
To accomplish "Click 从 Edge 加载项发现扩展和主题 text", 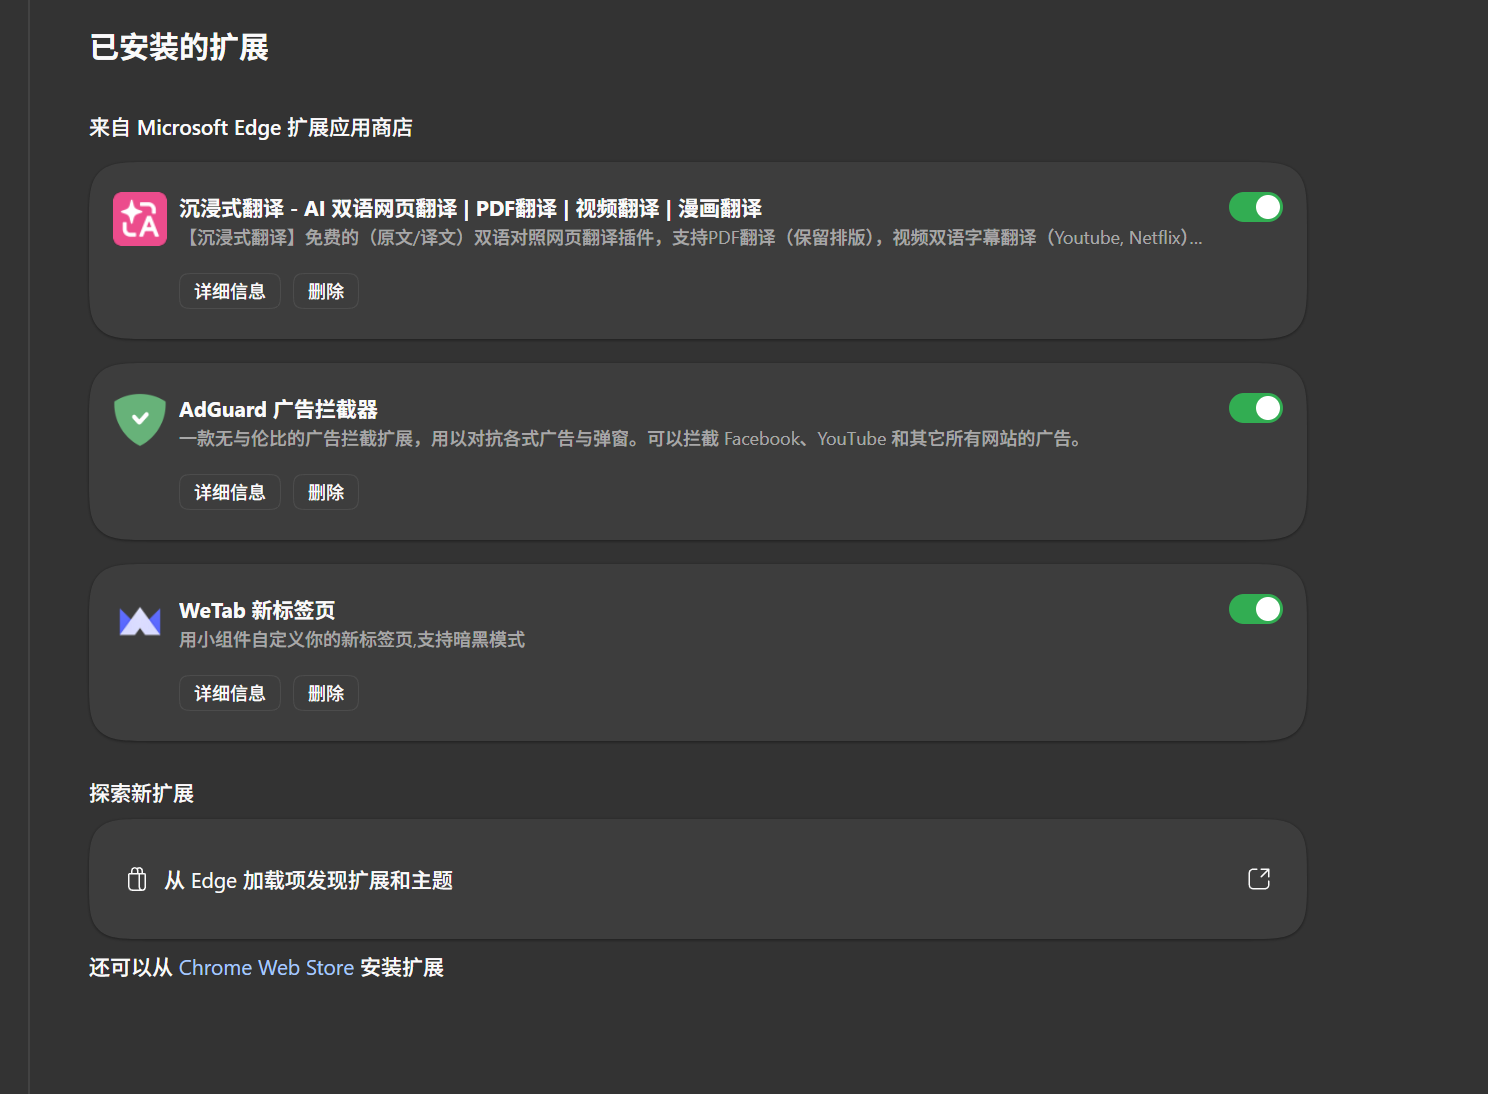I will point(309,880).
